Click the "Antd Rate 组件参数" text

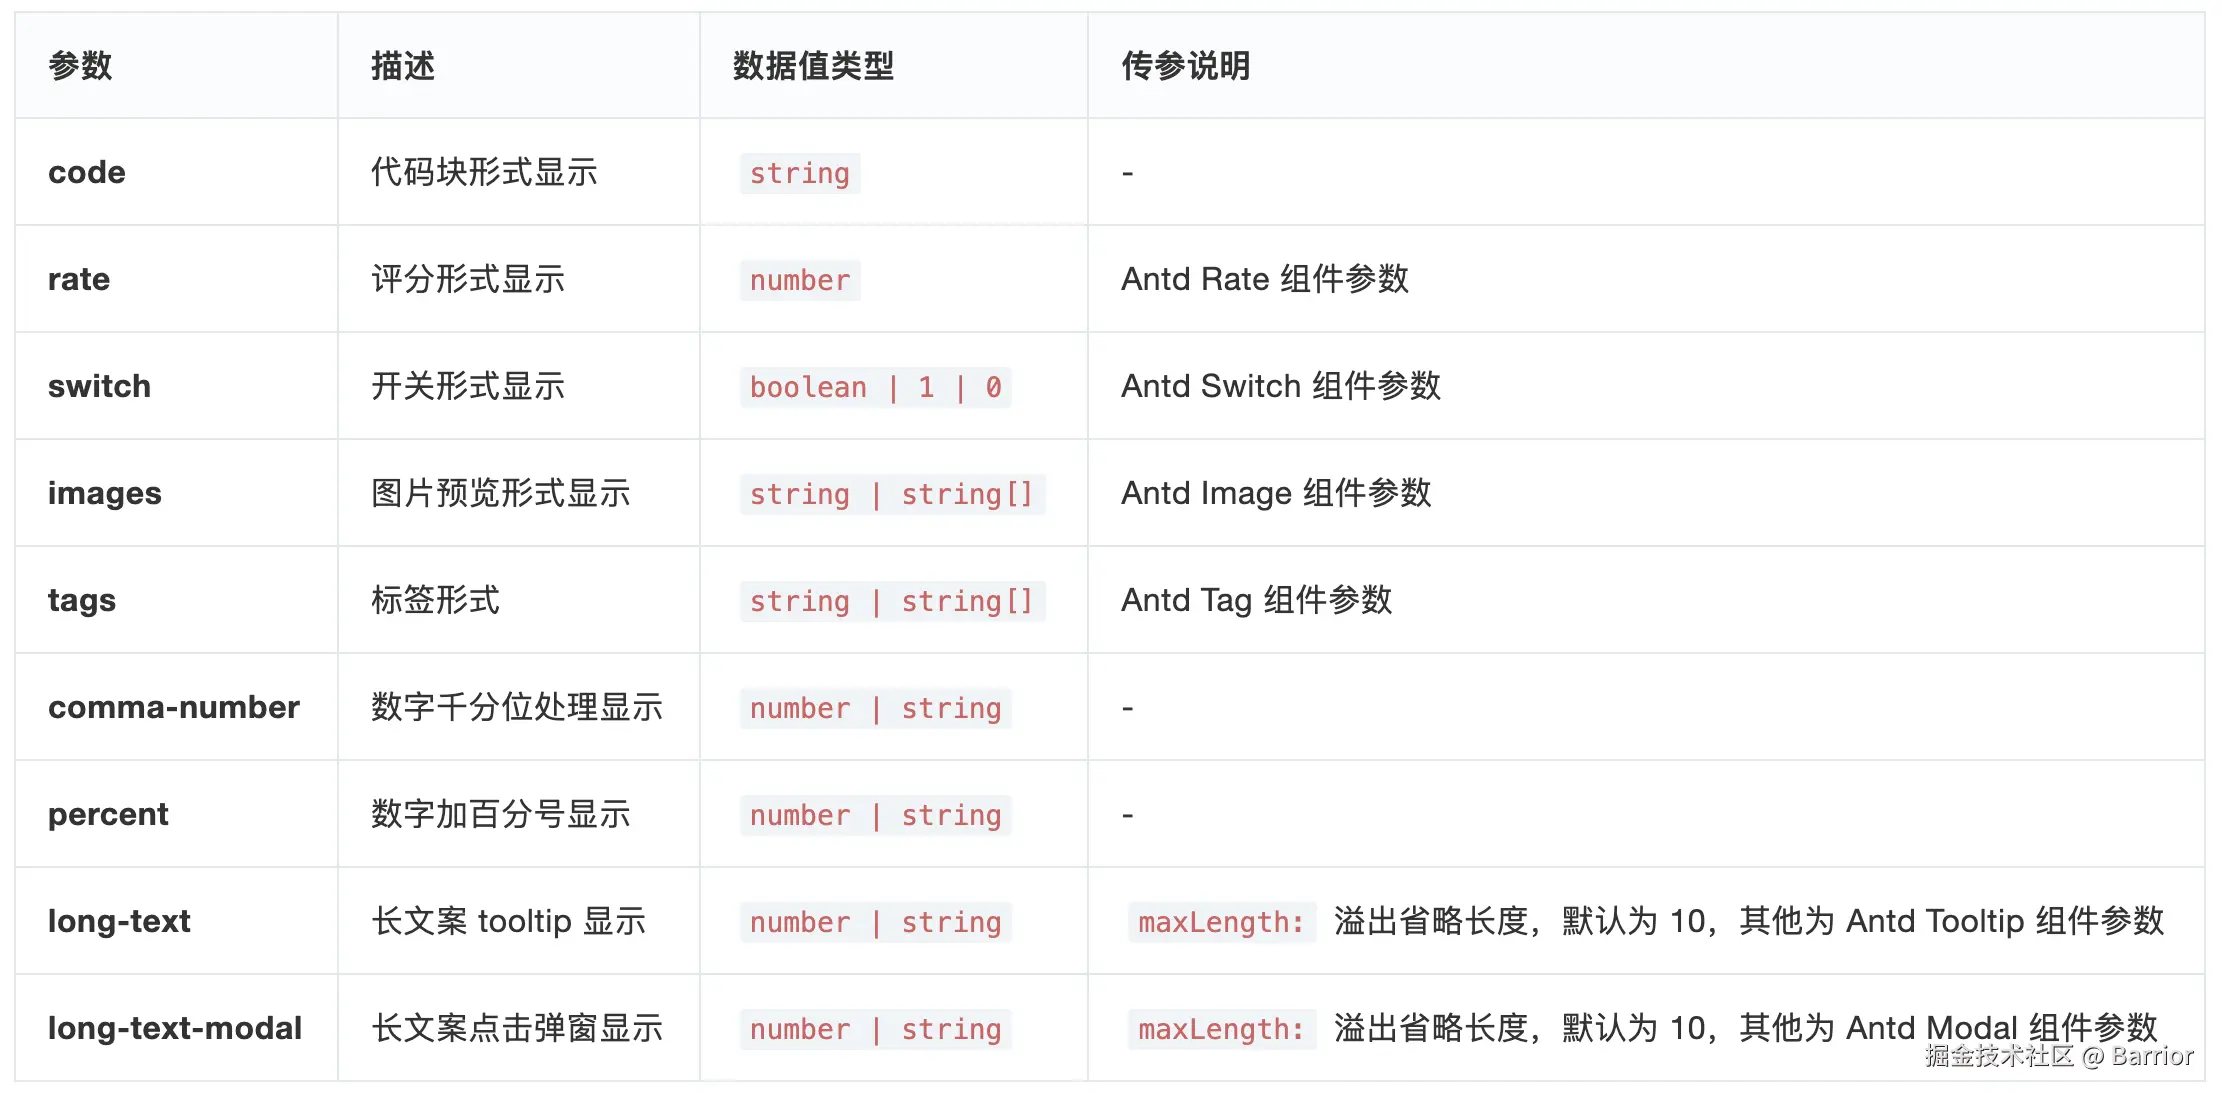pos(1264,280)
